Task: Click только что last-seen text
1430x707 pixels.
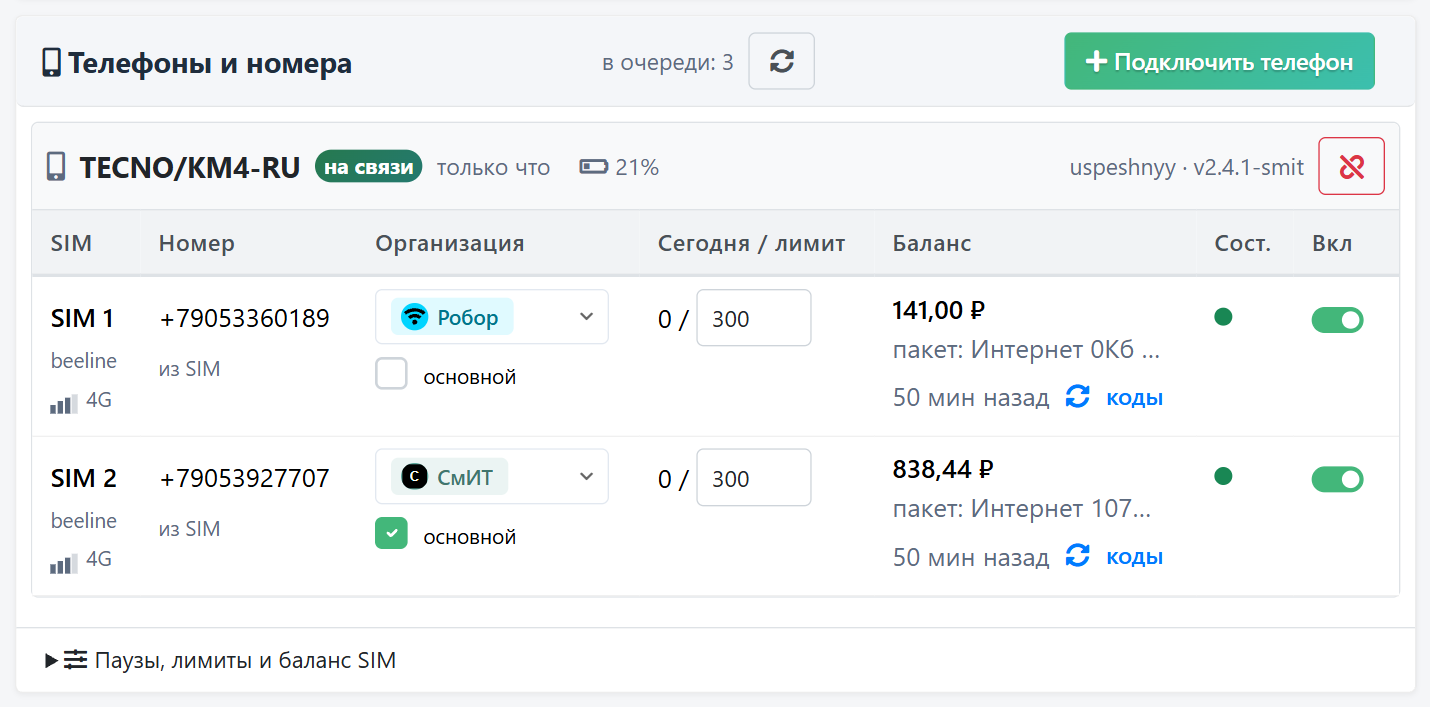Action: (493, 167)
